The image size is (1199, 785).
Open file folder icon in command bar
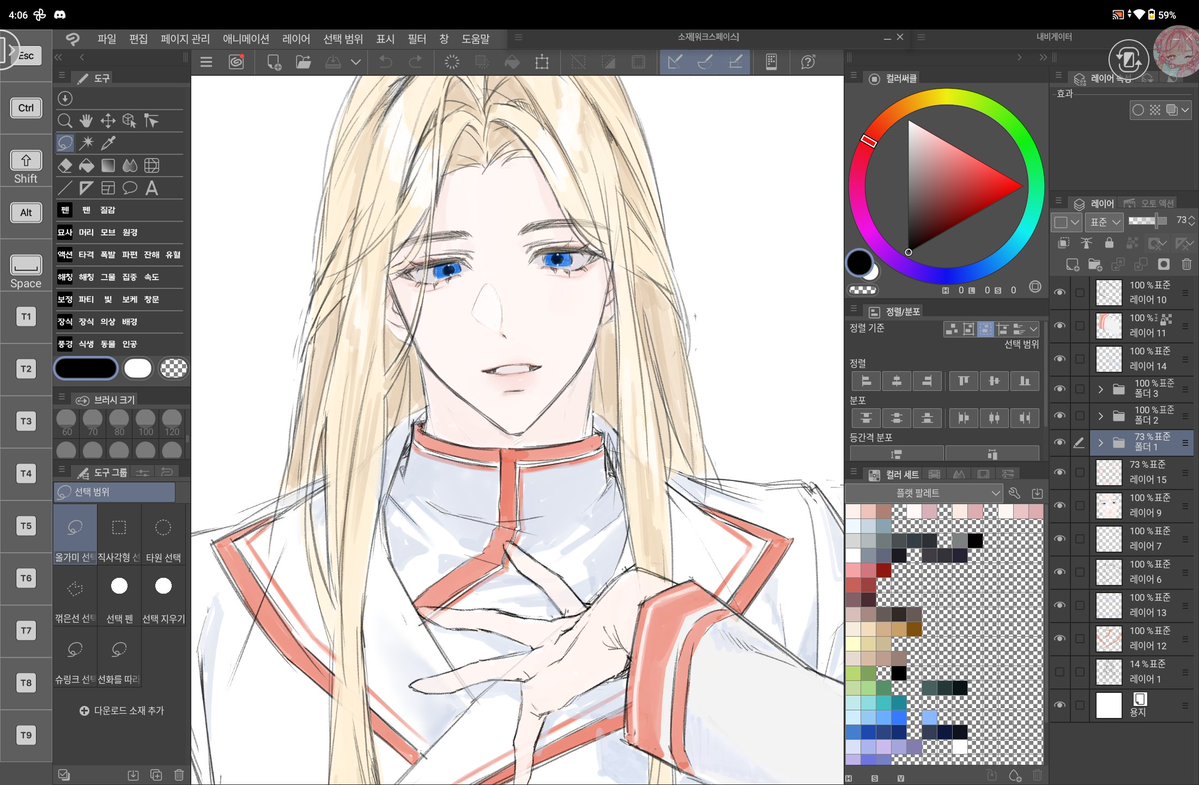click(304, 62)
